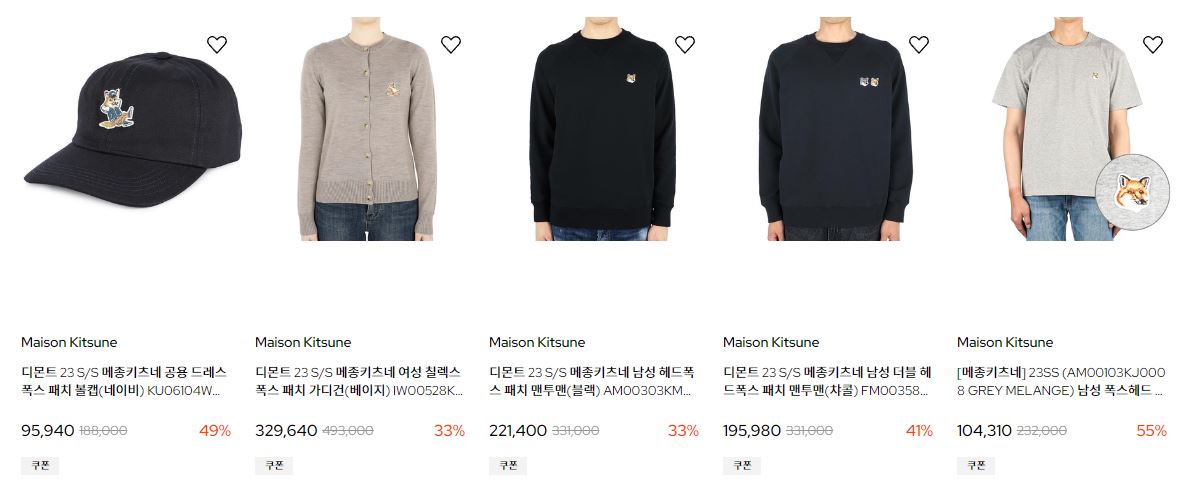Open sweatshirt title ending AM00303KM

[x=592, y=382]
